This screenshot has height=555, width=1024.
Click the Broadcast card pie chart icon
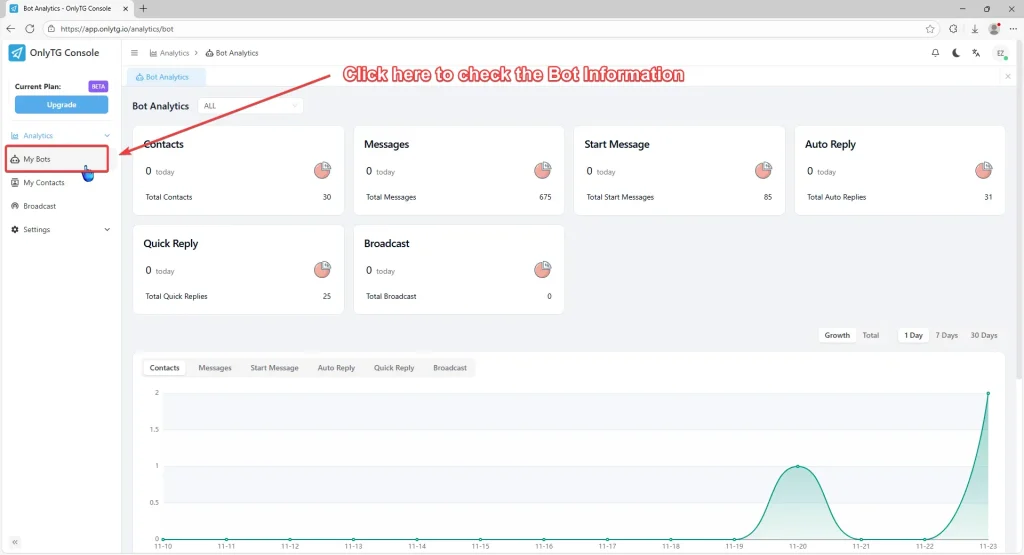[543, 269]
